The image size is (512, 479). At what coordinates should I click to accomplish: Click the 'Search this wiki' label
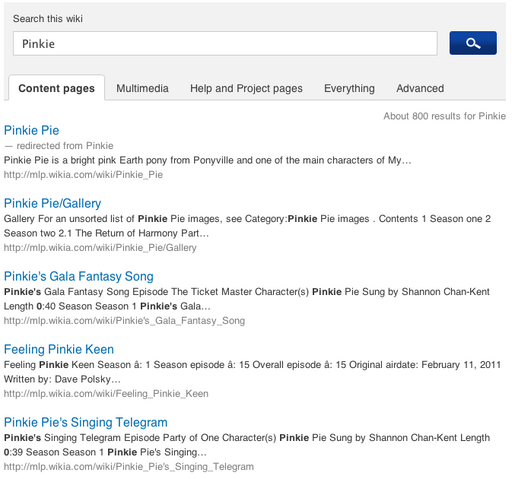(x=48, y=19)
